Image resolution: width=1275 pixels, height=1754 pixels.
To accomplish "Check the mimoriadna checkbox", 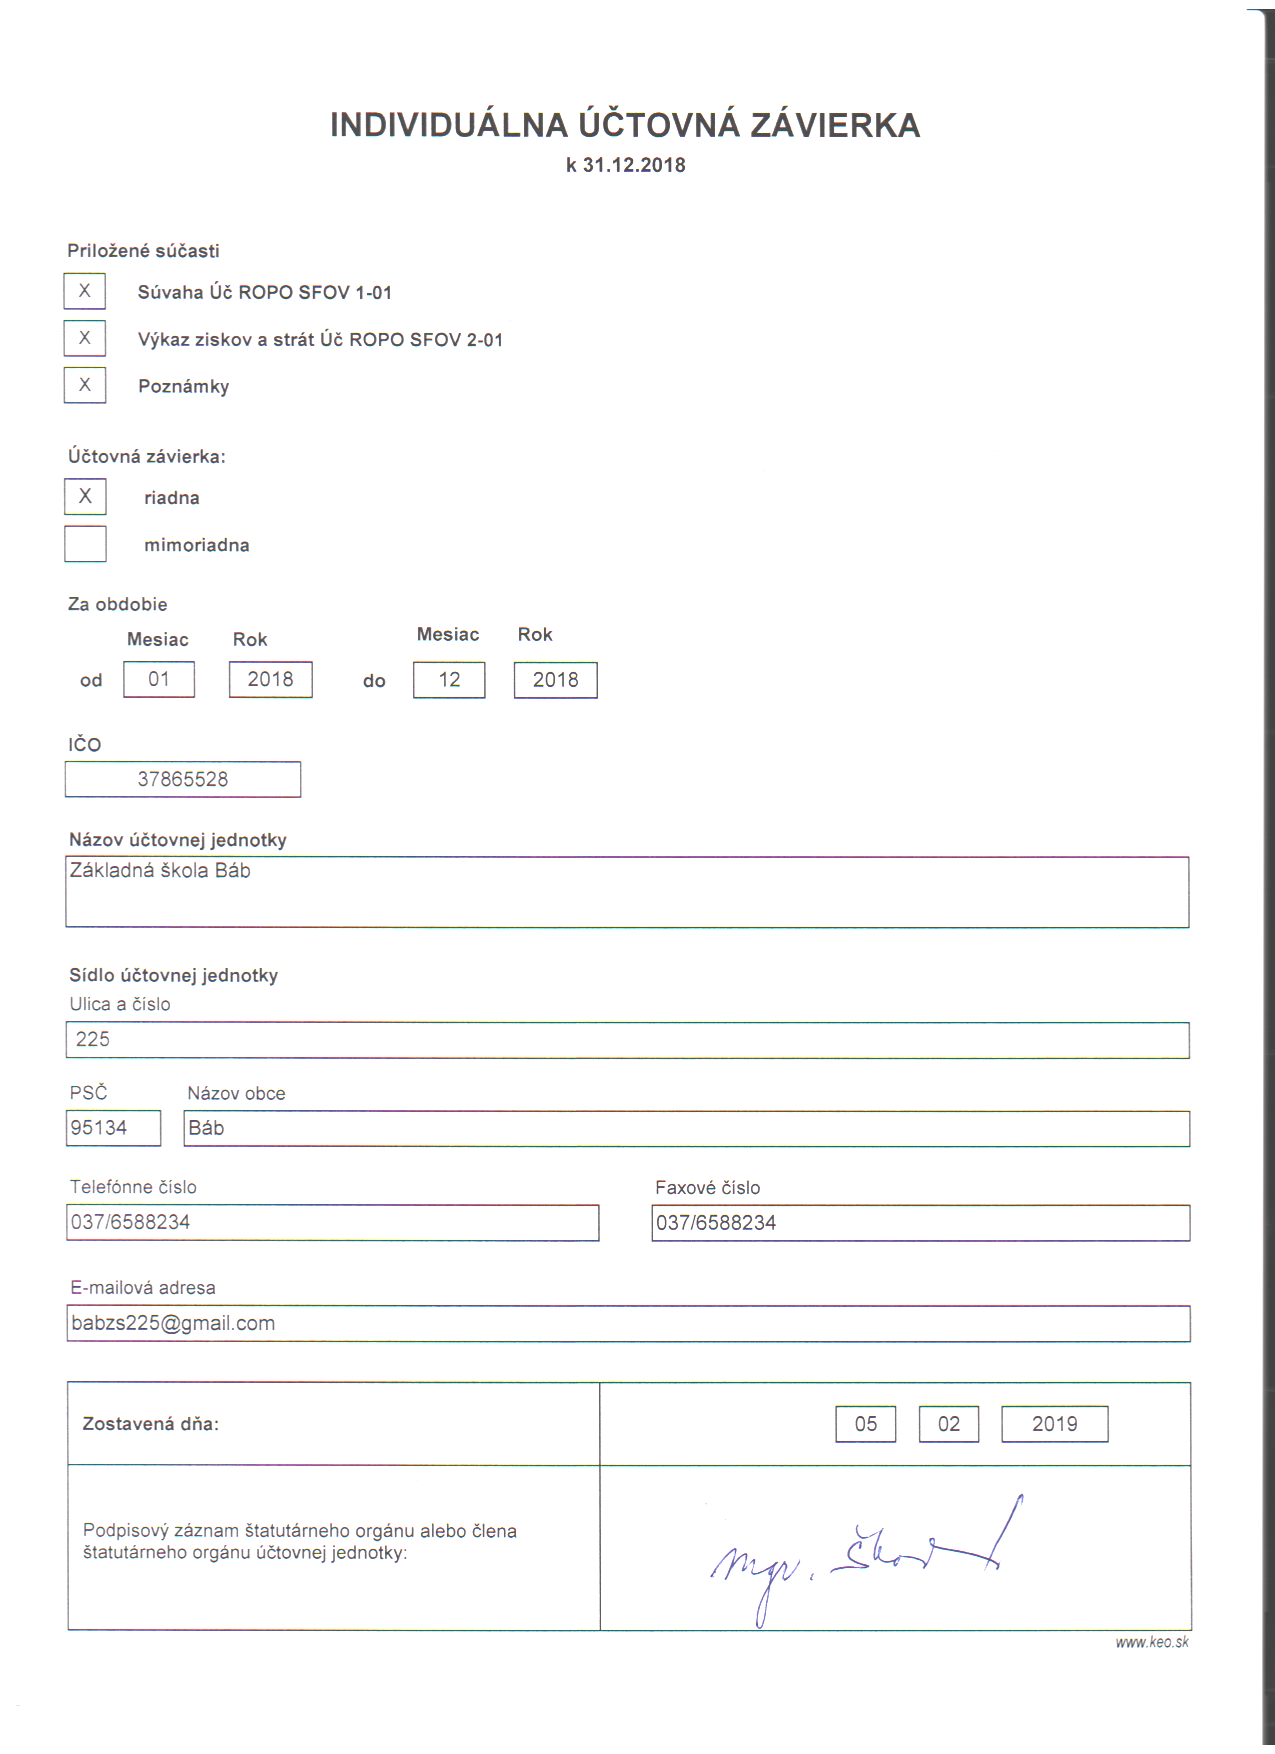I will (85, 544).
